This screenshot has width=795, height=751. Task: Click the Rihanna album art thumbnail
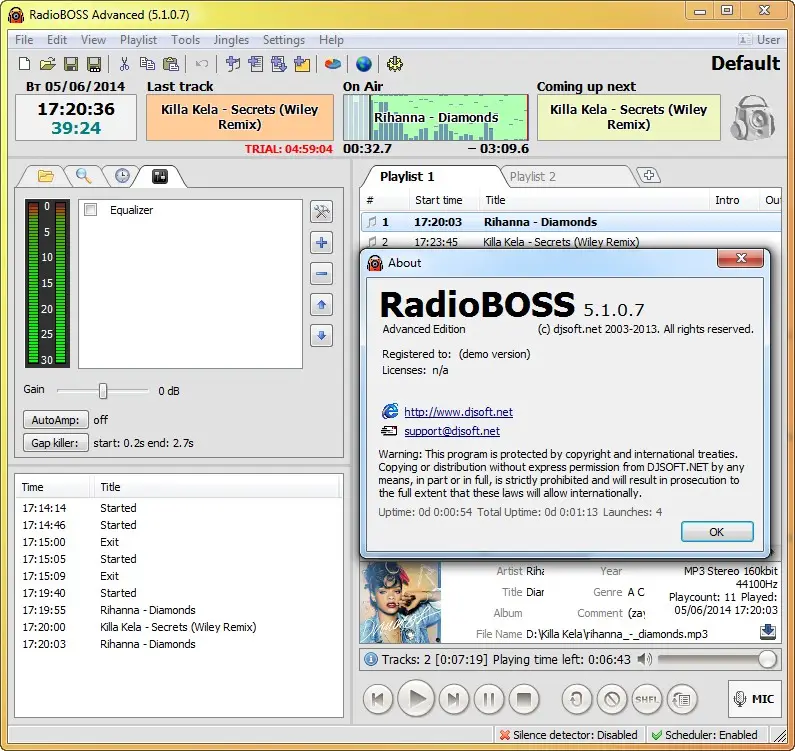[x=400, y=602]
